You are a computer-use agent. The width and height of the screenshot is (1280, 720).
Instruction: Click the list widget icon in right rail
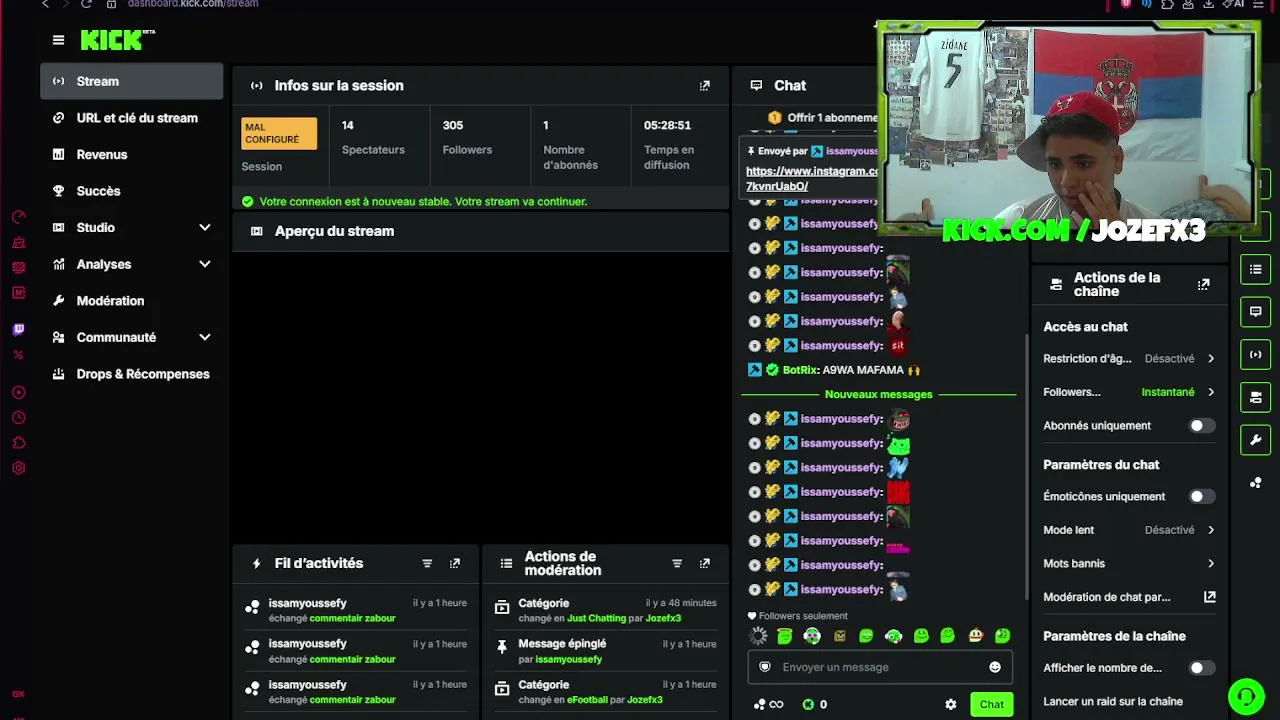click(1255, 269)
